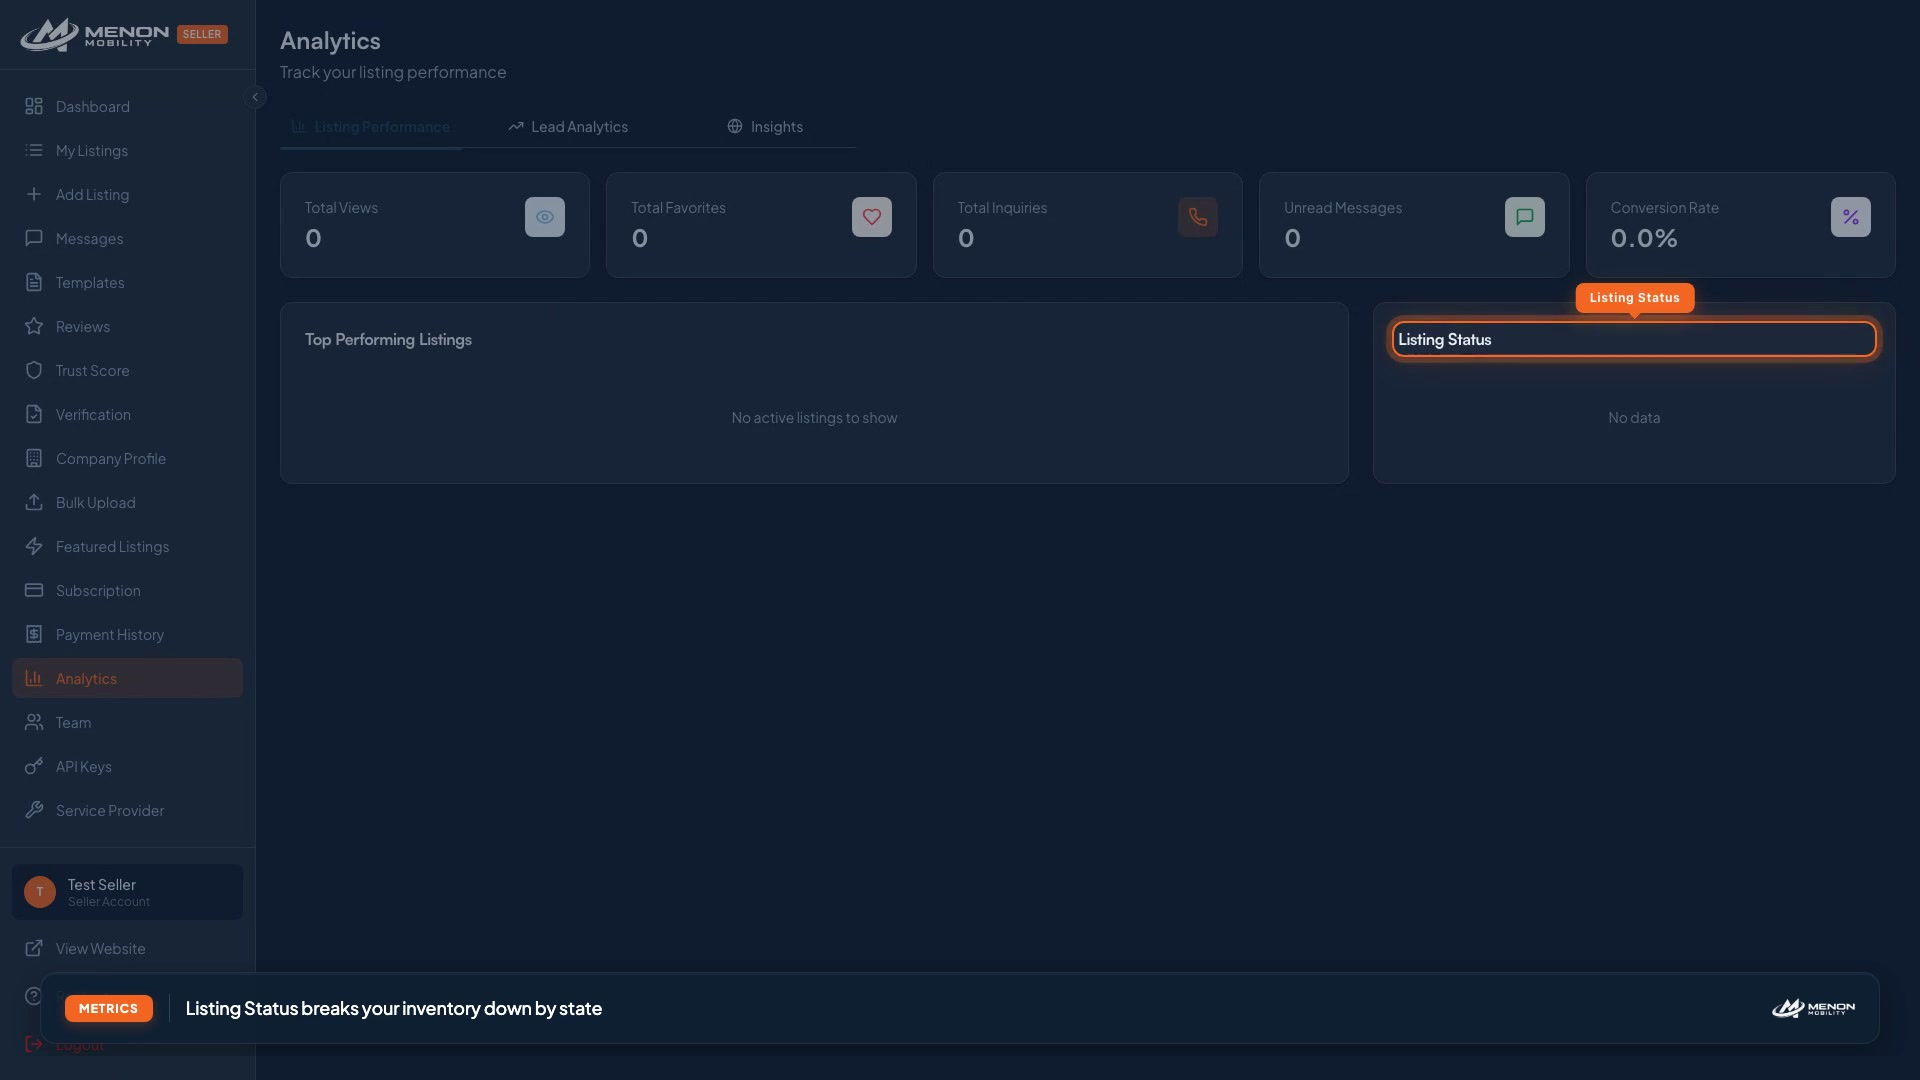This screenshot has width=1920, height=1080.
Task: Click the Team people icon
Action: [34, 723]
